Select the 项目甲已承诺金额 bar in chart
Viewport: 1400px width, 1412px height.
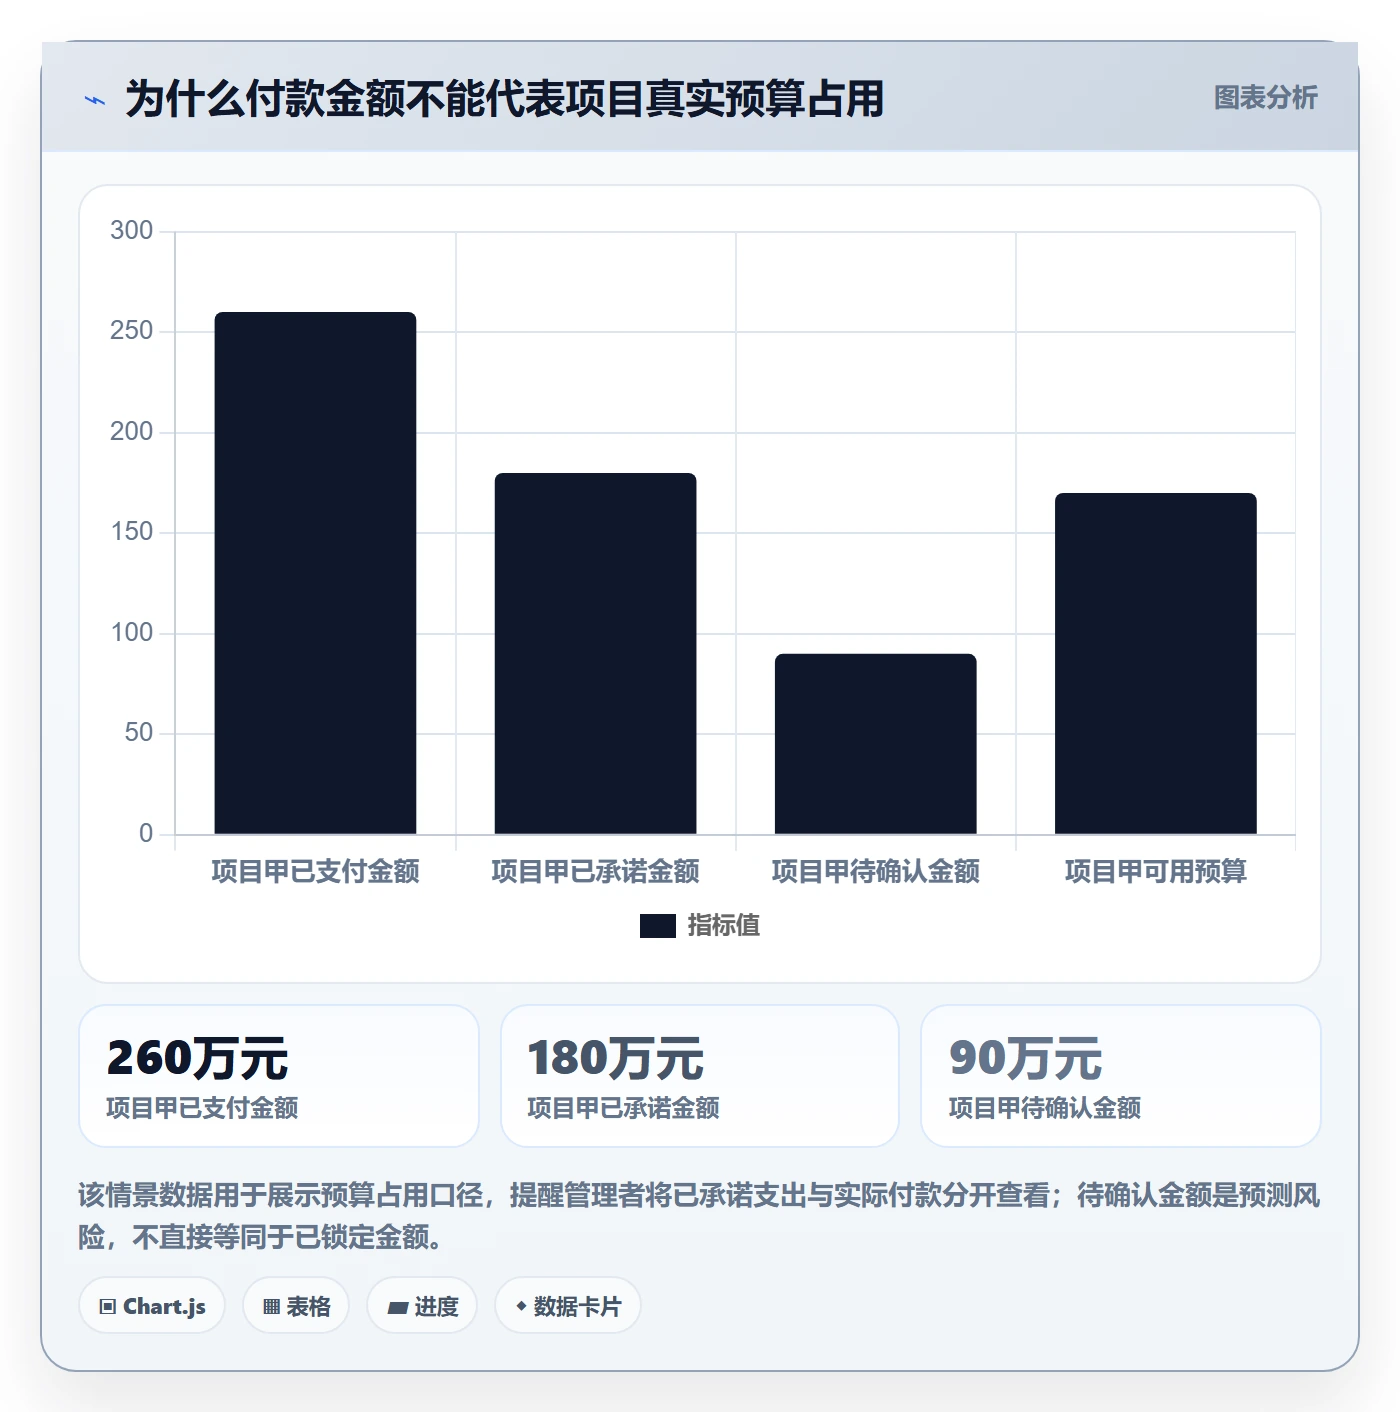595,653
